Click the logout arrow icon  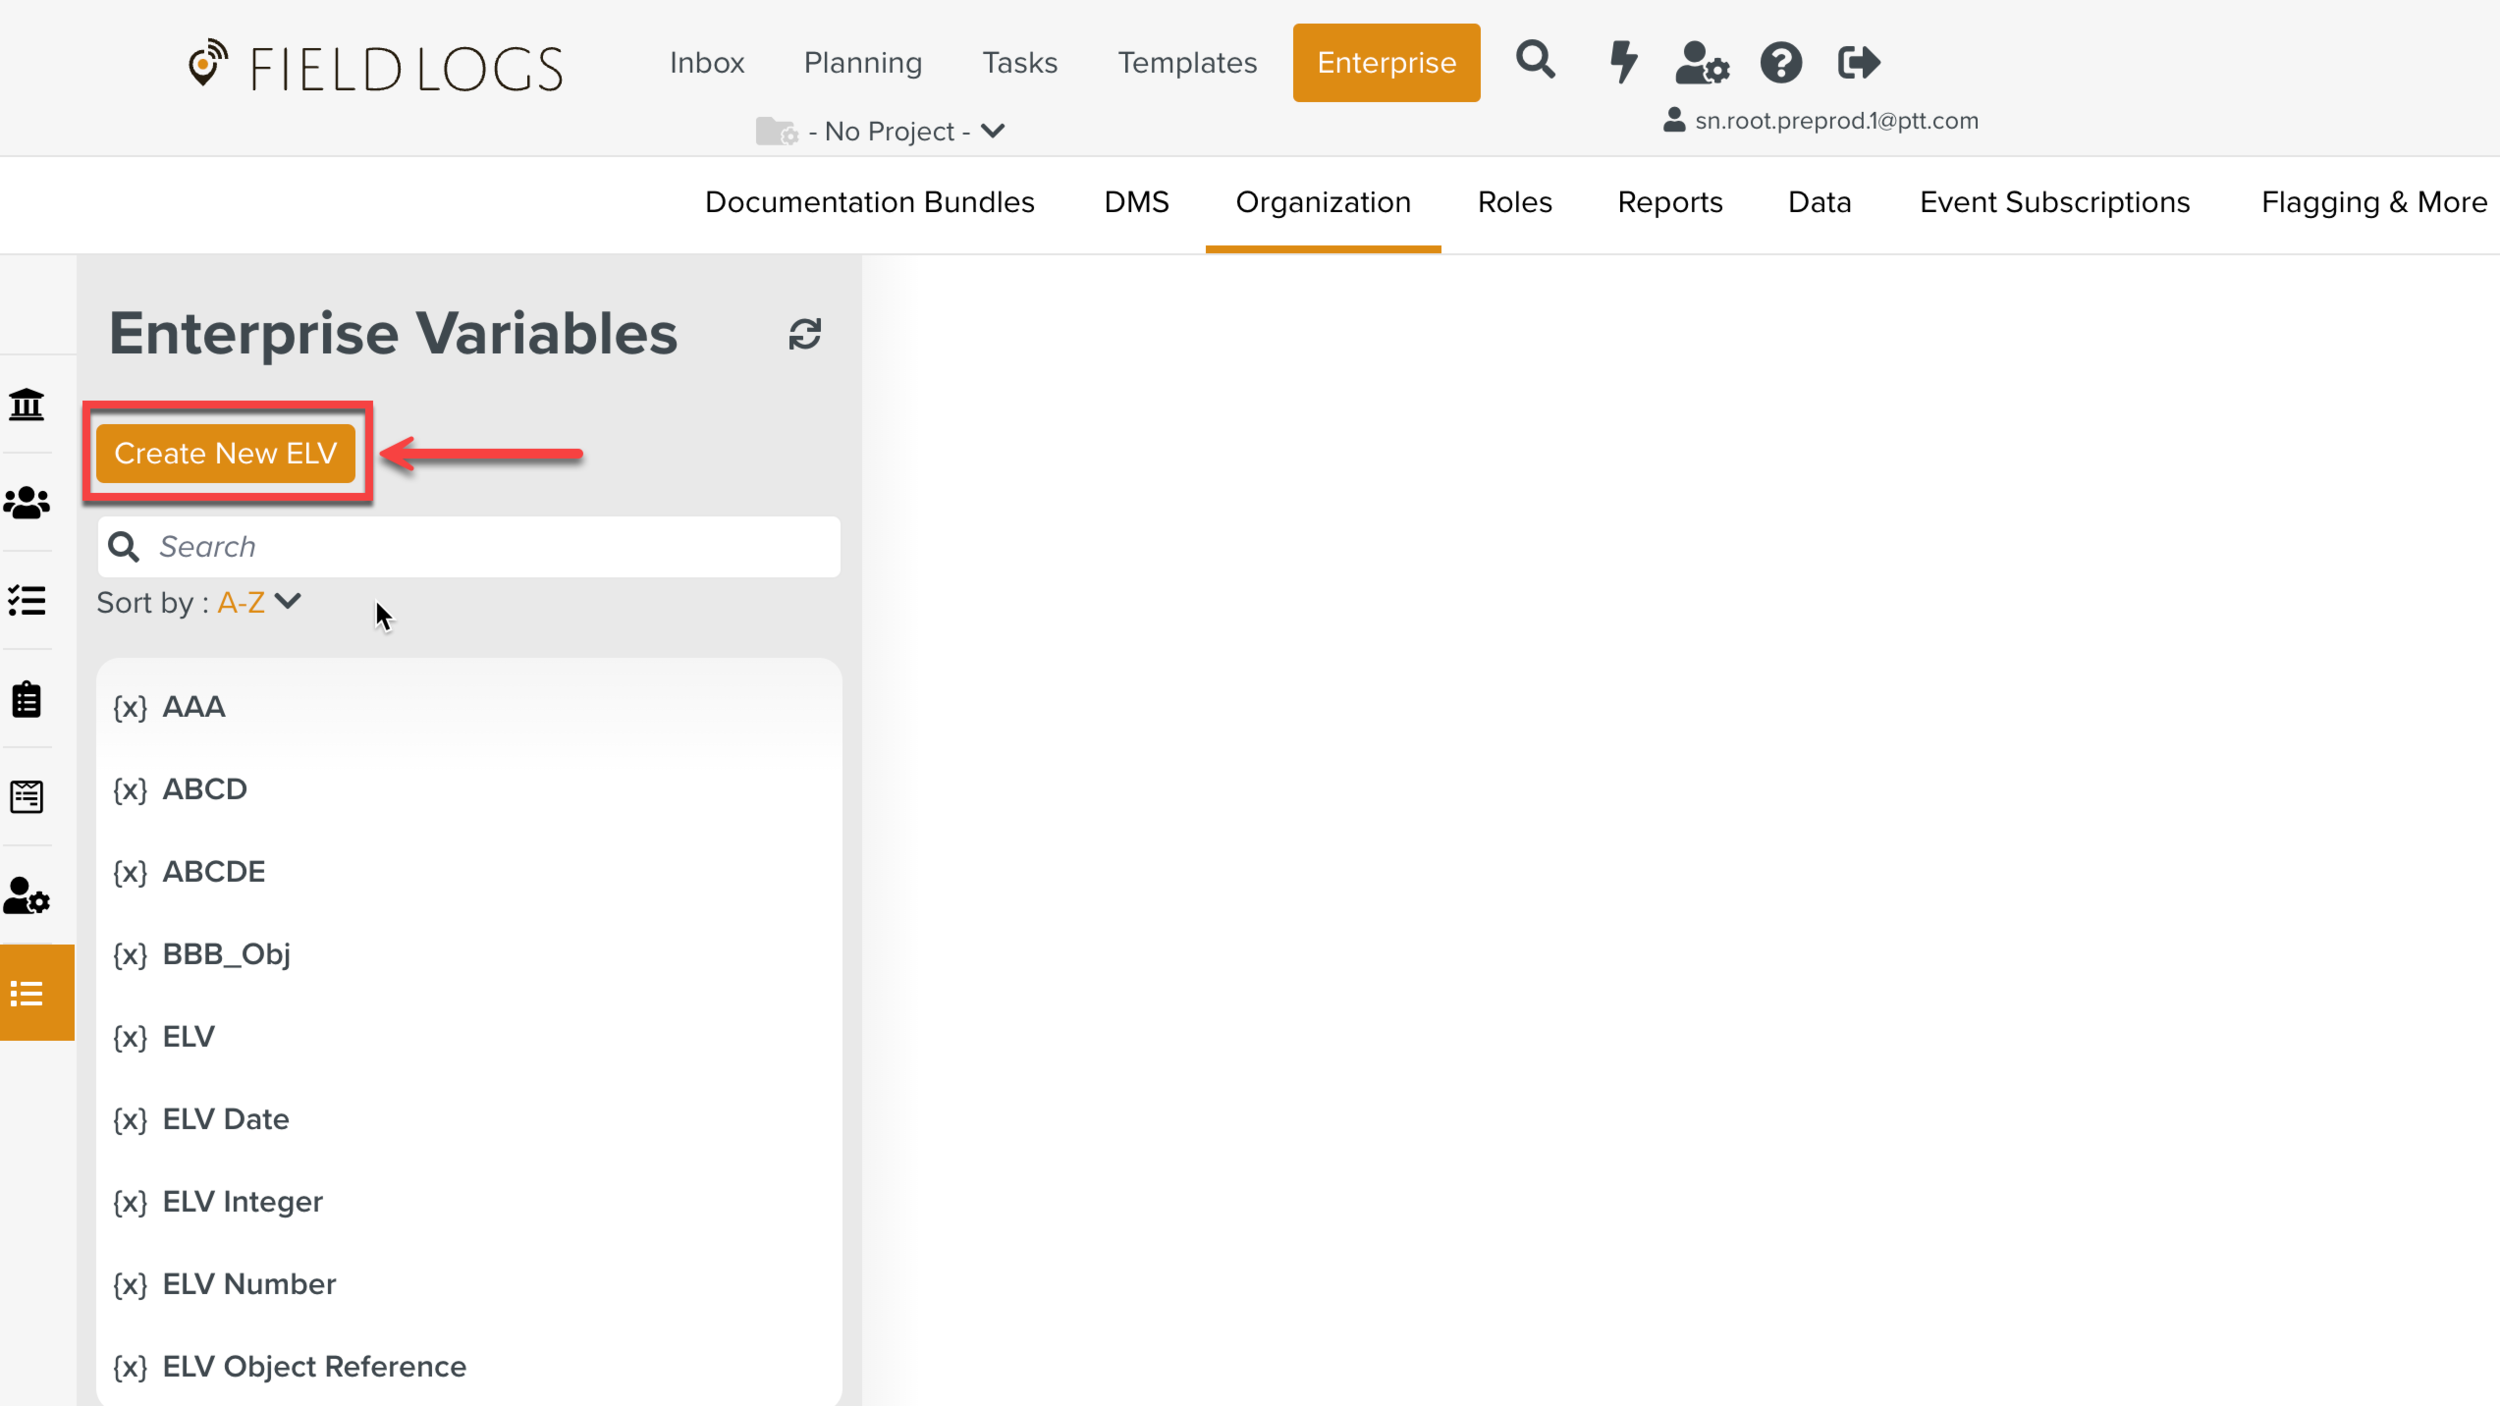point(1858,63)
